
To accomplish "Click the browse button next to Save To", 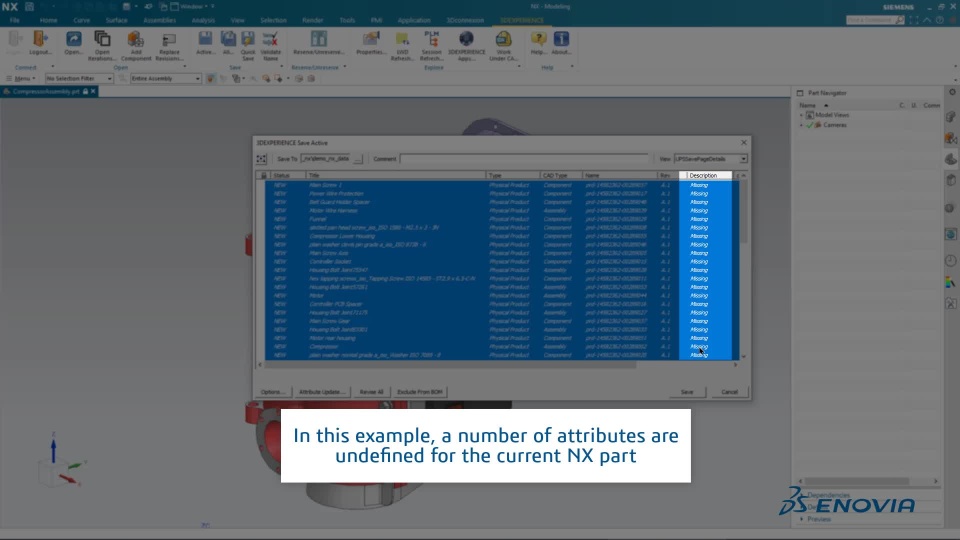I will tap(358, 159).
